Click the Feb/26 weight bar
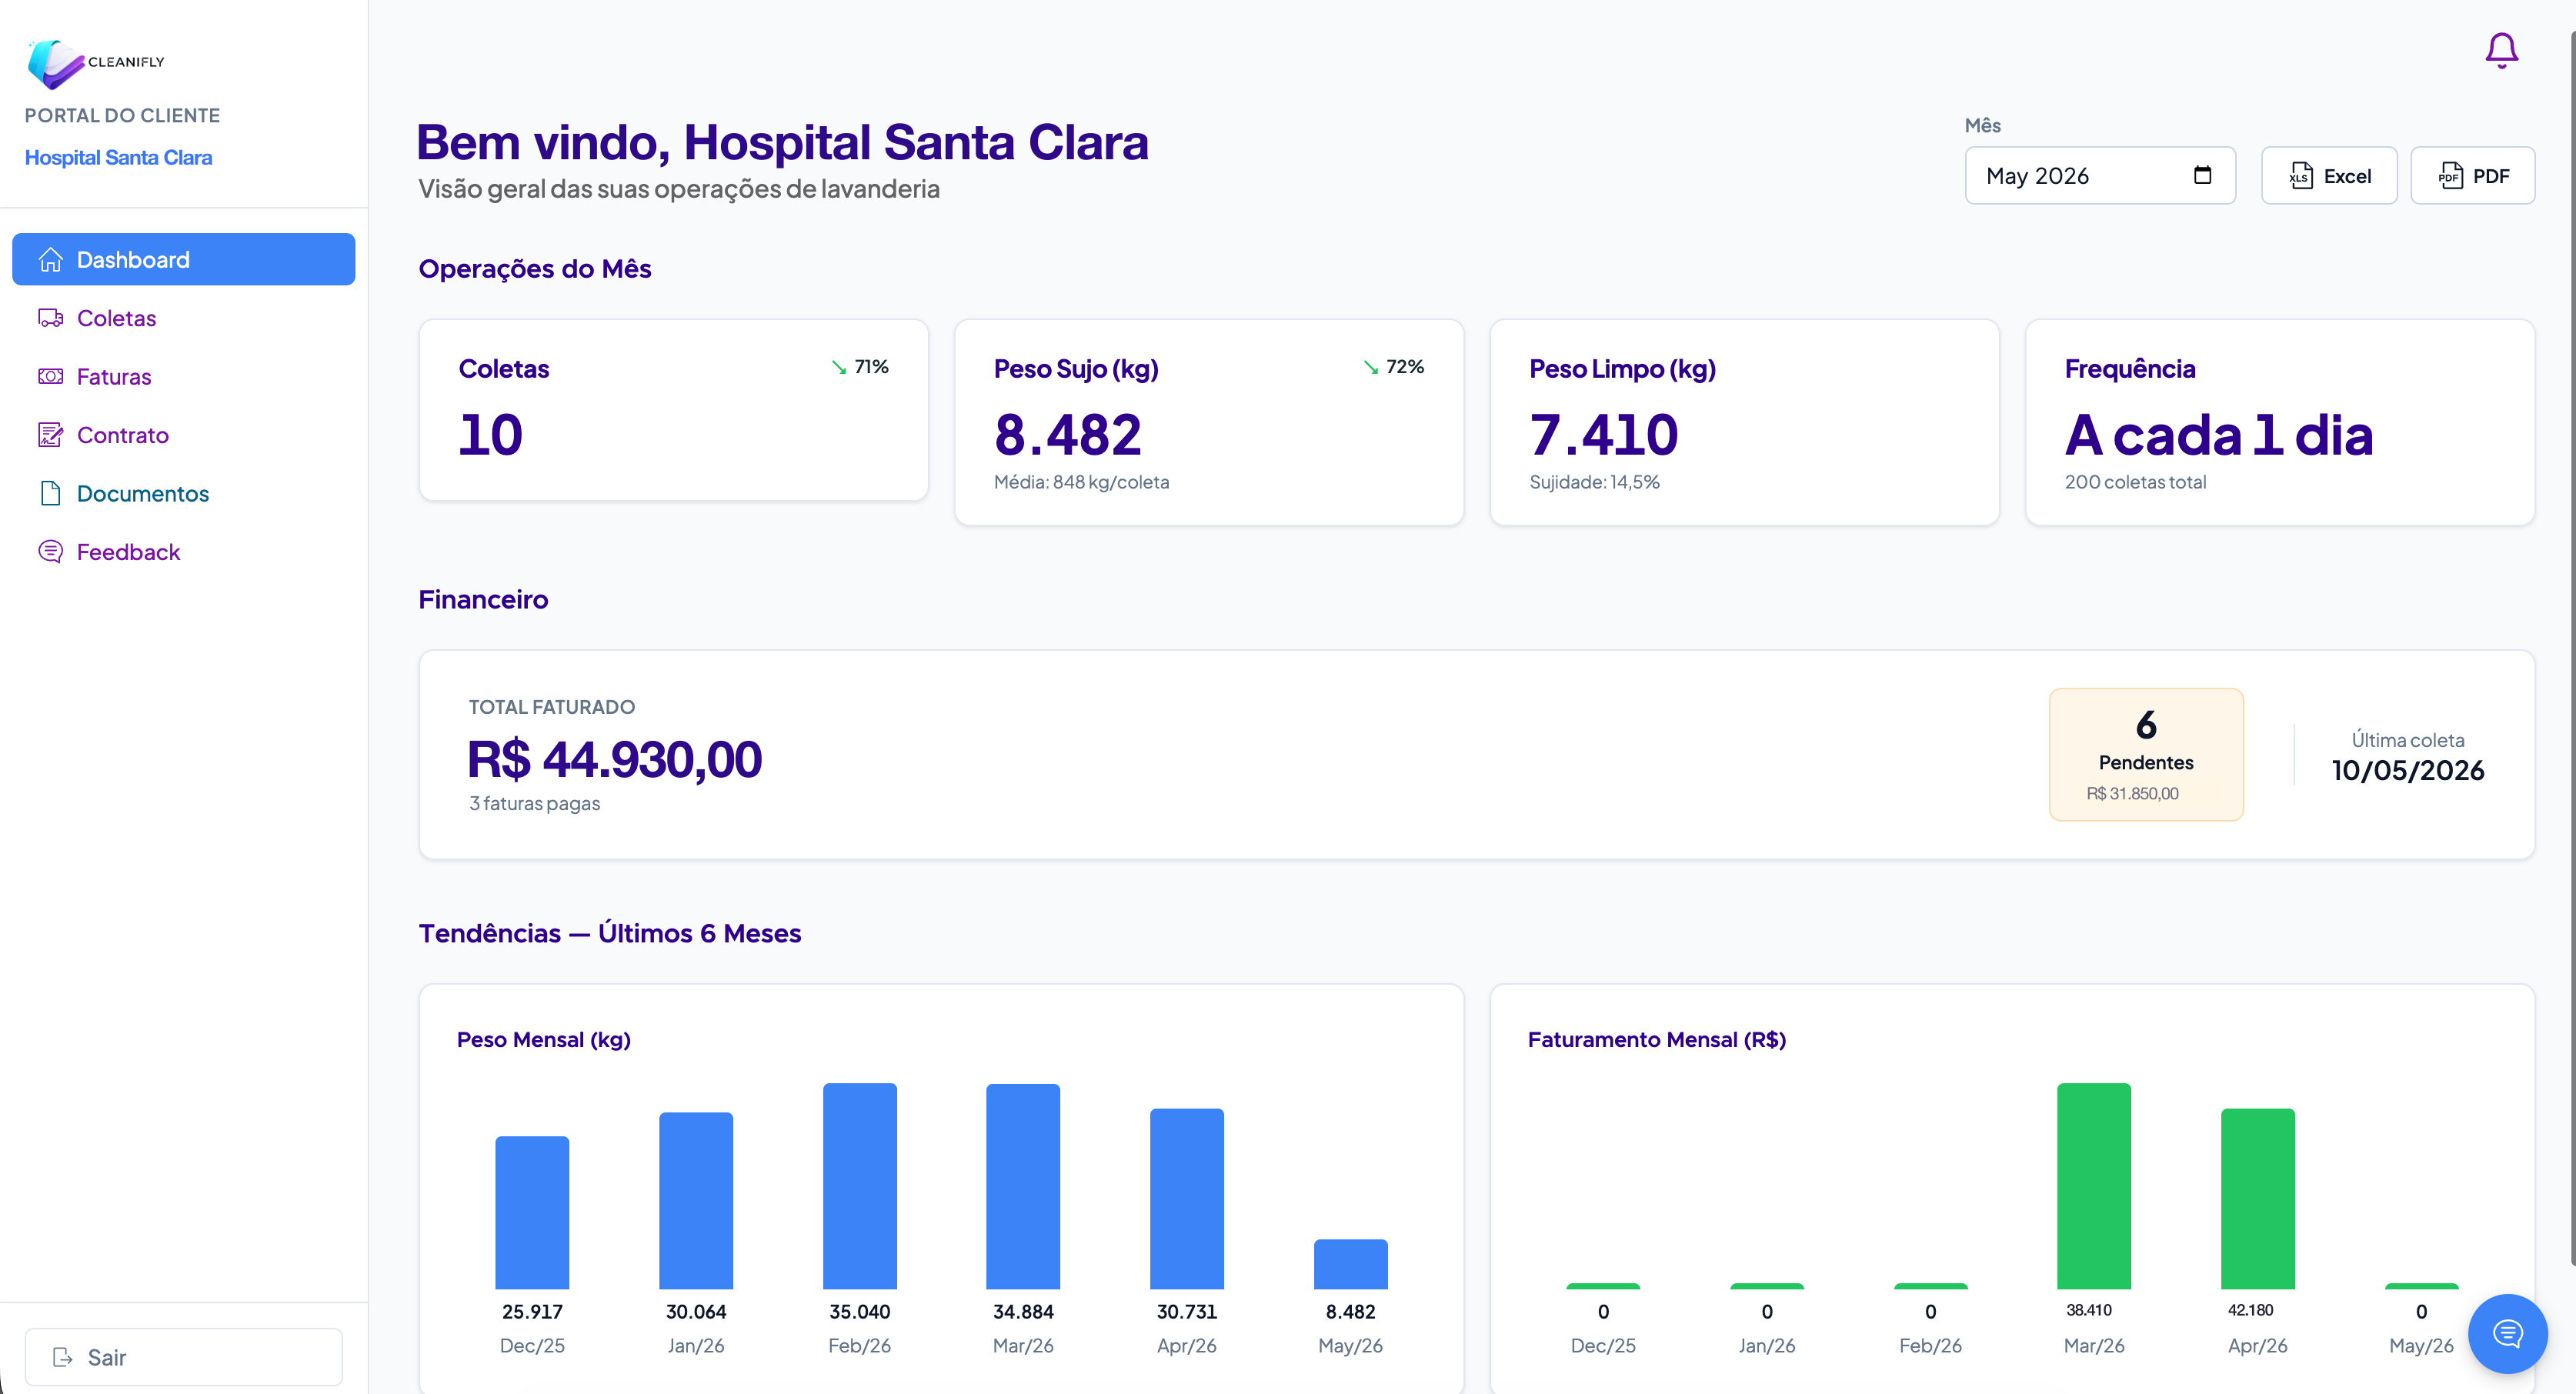Viewport: 2576px width, 1394px height. point(860,1186)
